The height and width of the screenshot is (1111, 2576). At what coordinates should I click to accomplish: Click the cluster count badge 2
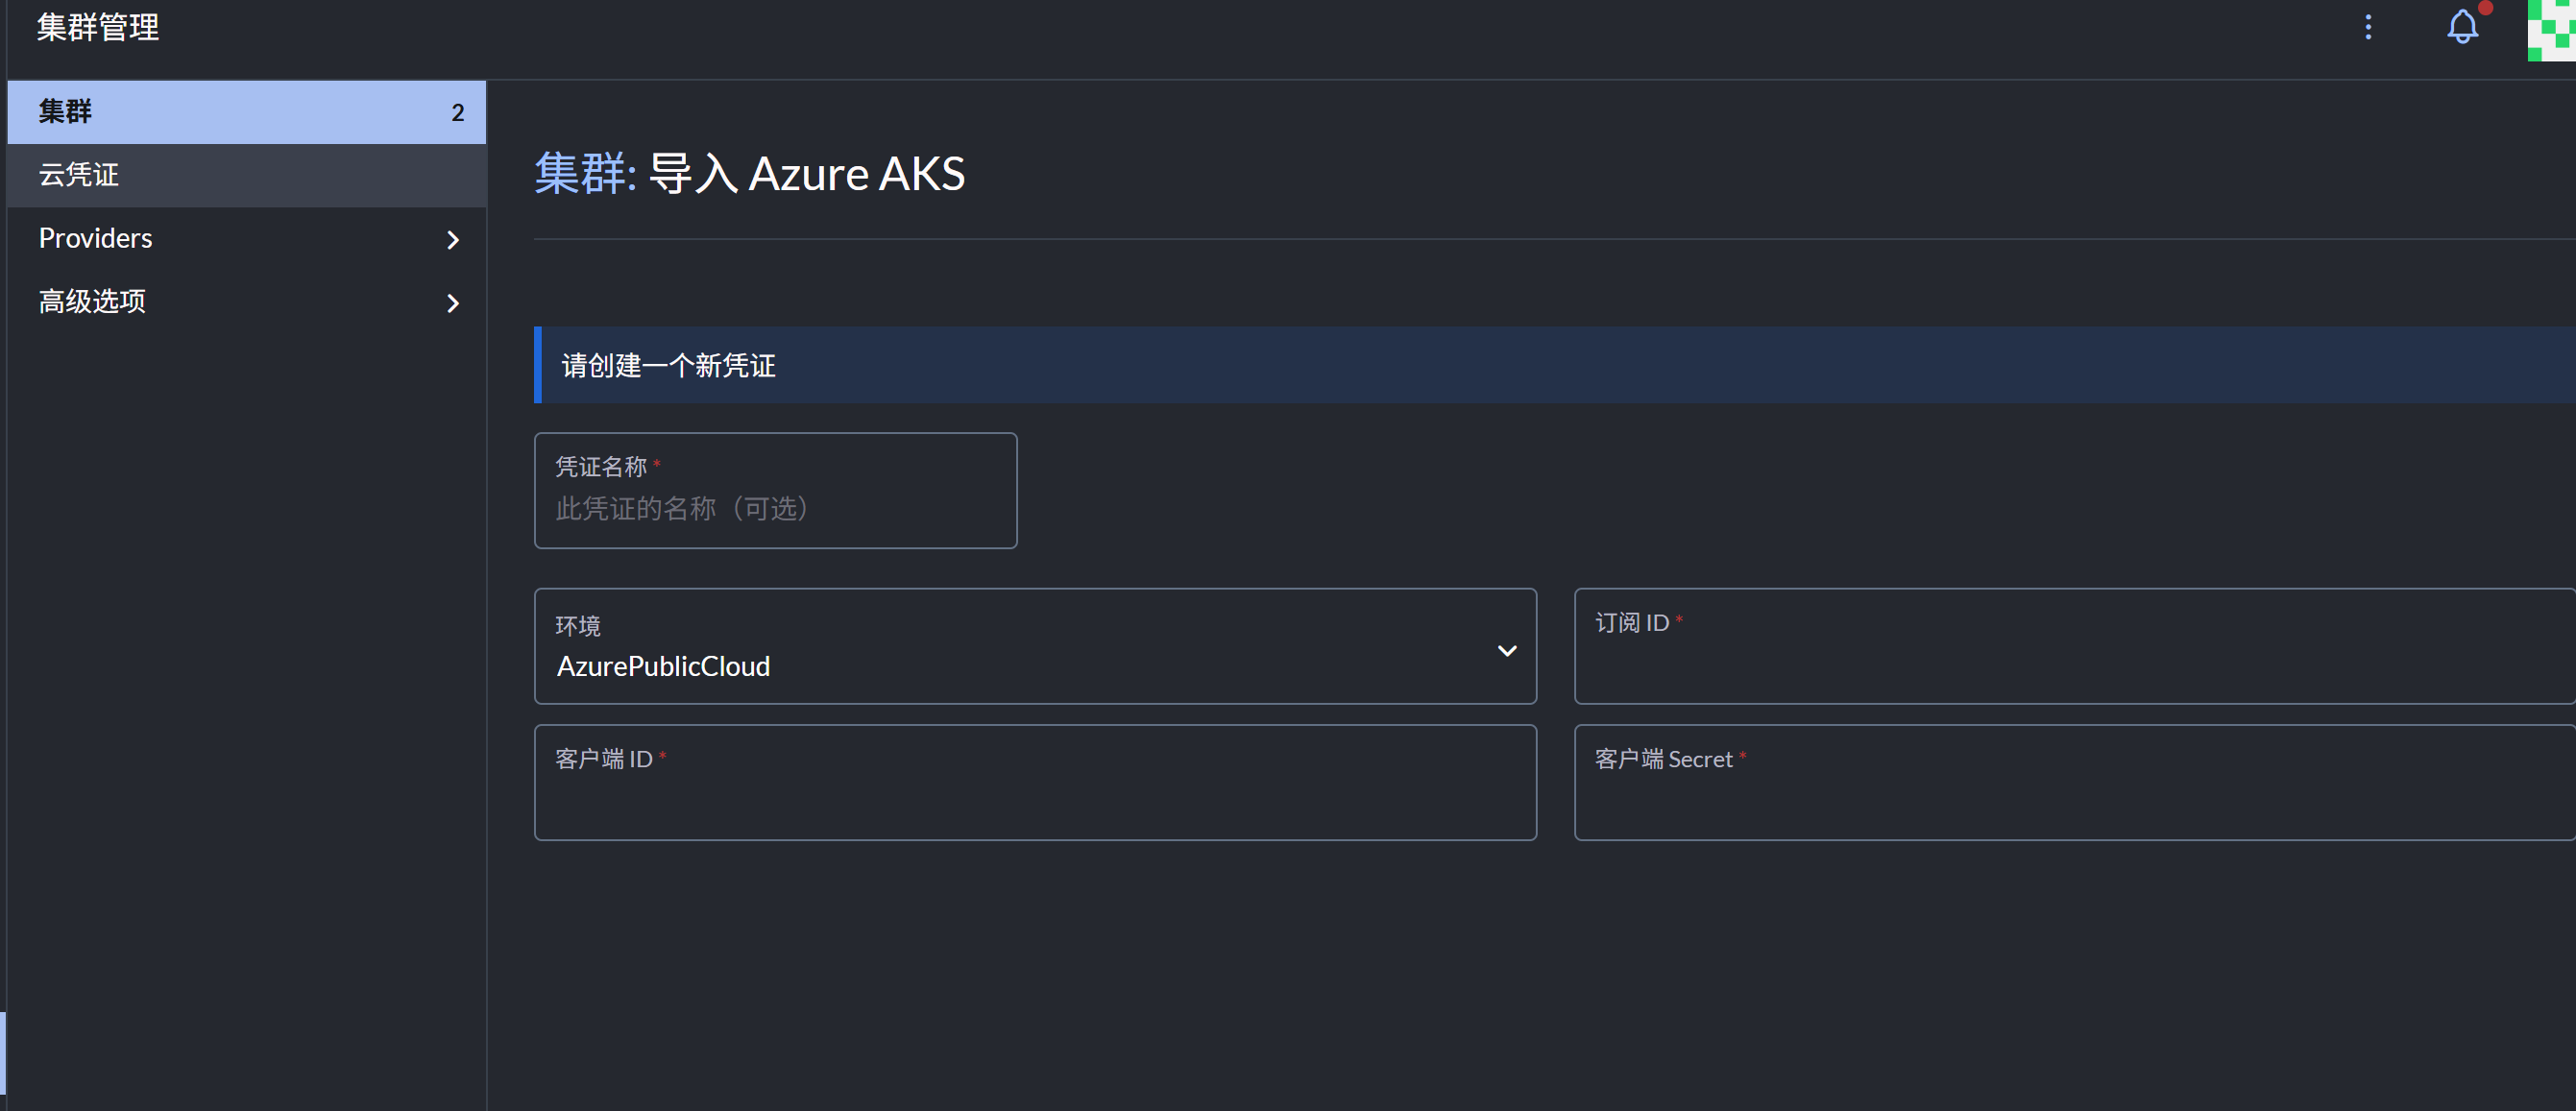(458, 113)
